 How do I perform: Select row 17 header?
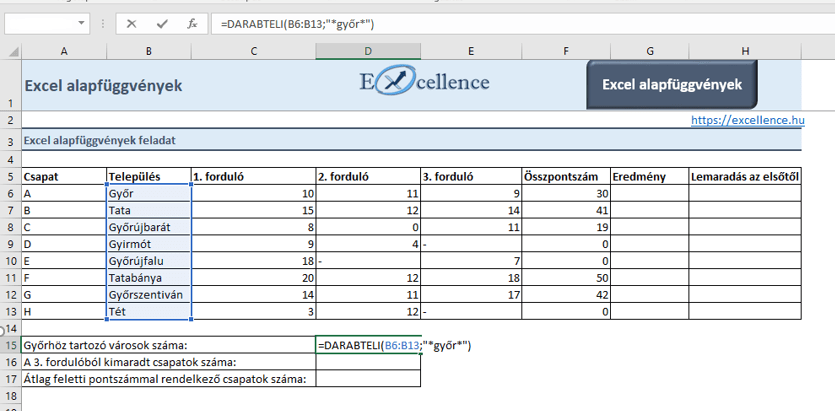(11, 379)
